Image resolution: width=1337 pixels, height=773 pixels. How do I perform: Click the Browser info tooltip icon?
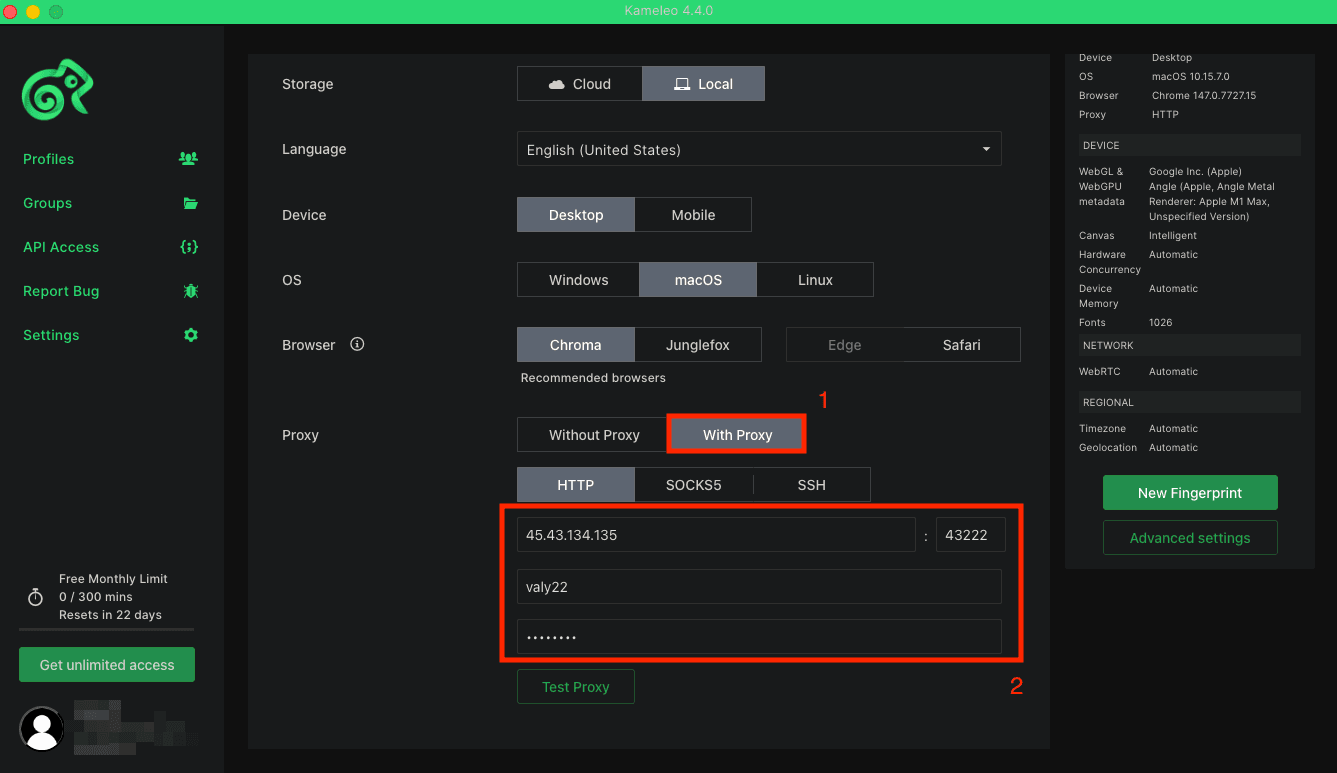point(357,344)
